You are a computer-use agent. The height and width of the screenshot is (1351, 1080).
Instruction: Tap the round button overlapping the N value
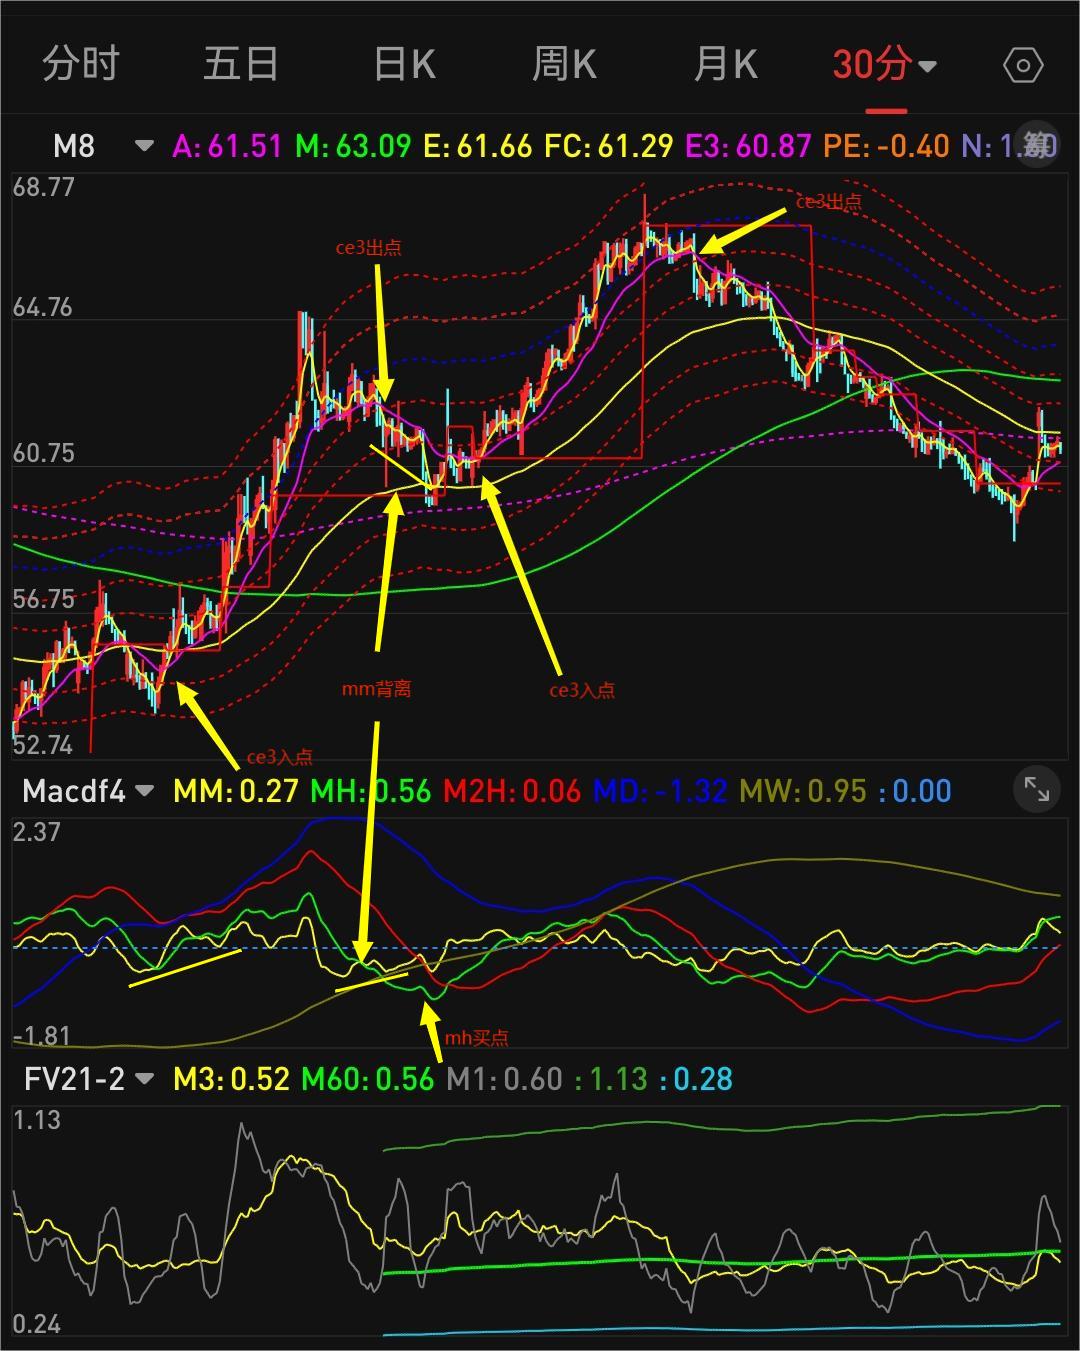[1036, 146]
